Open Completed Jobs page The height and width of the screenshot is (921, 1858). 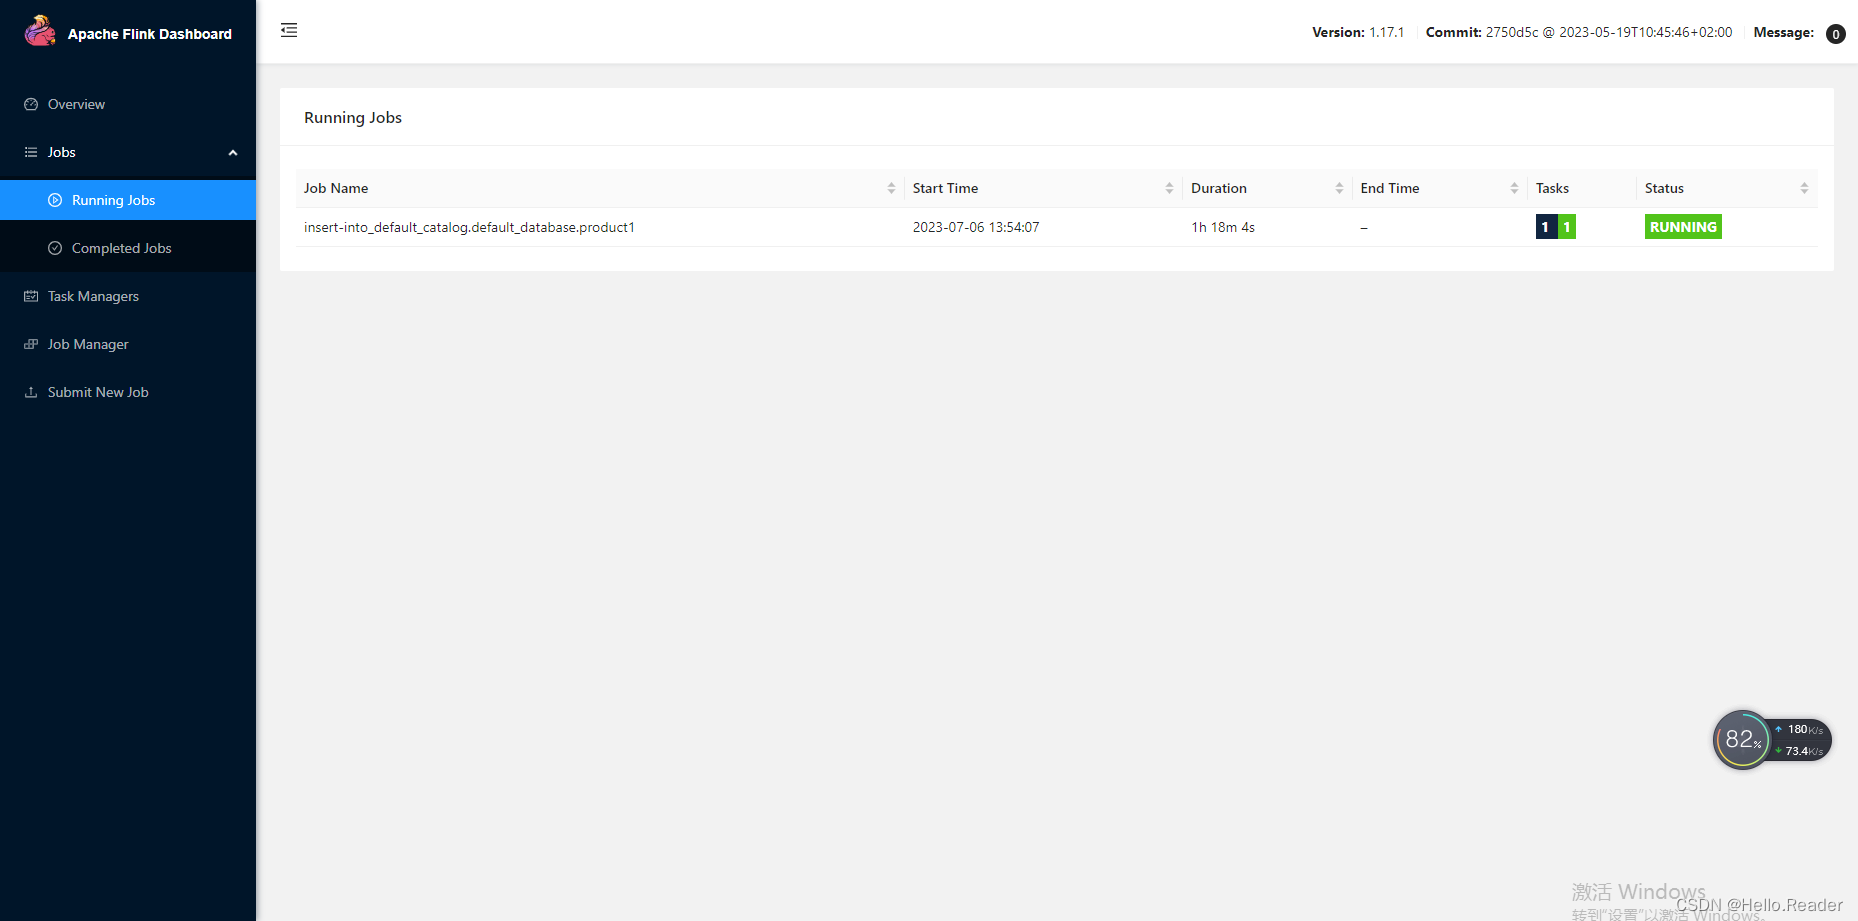click(x=128, y=248)
